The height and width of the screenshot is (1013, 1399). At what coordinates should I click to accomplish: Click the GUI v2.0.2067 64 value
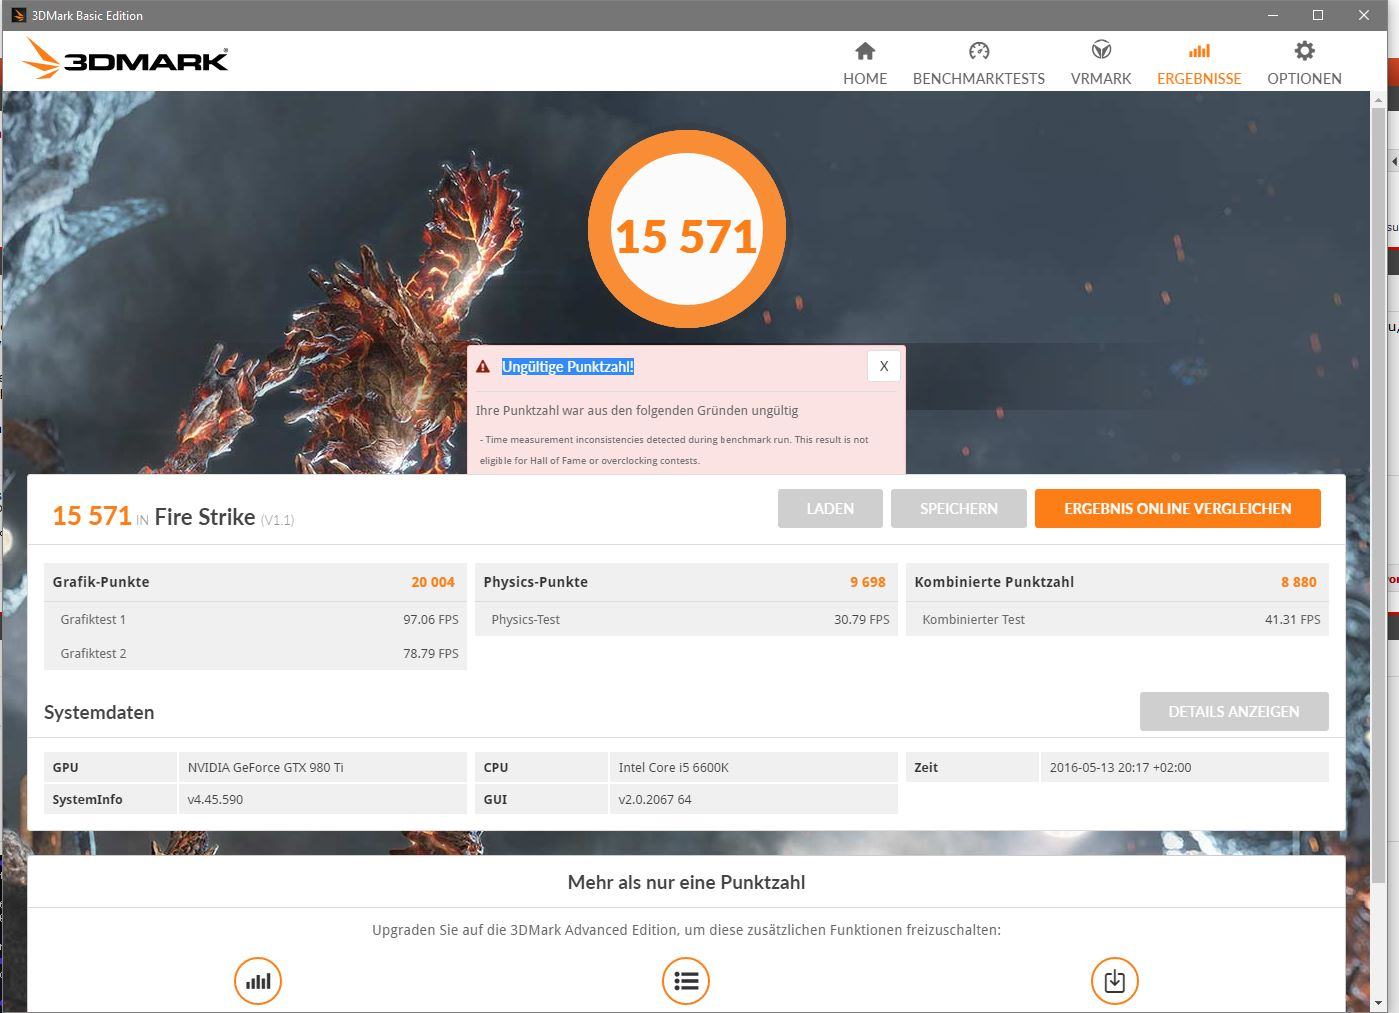tap(654, 799)
